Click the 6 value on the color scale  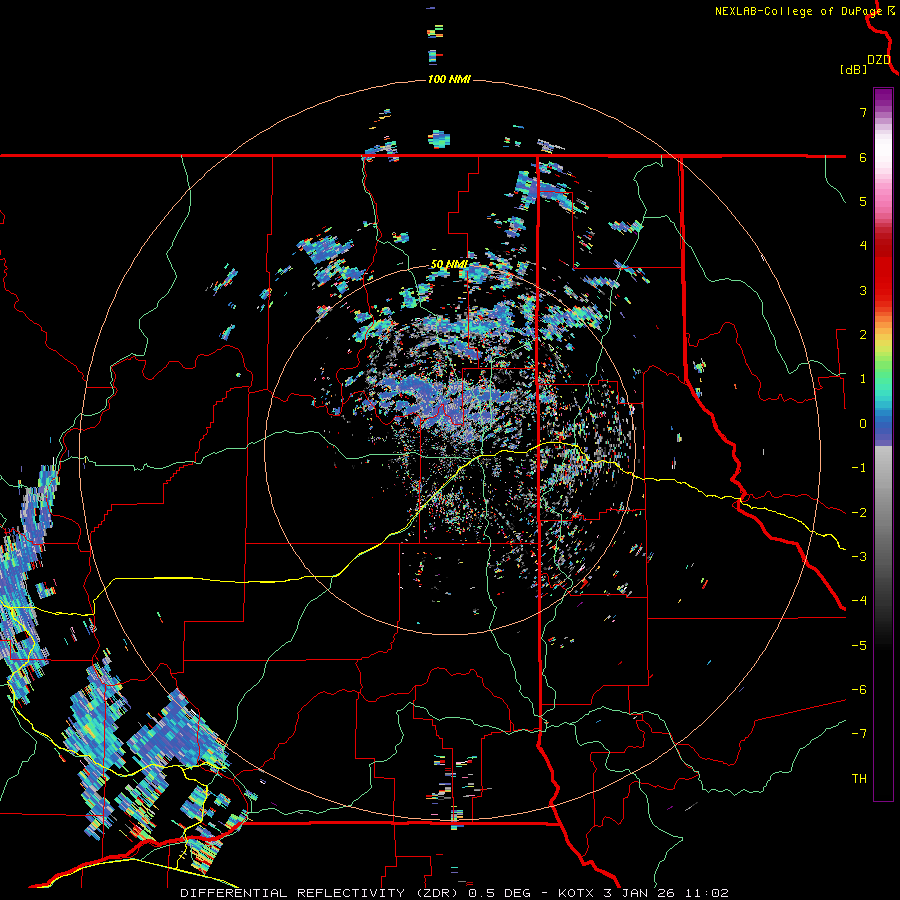[x=863, y=157]
